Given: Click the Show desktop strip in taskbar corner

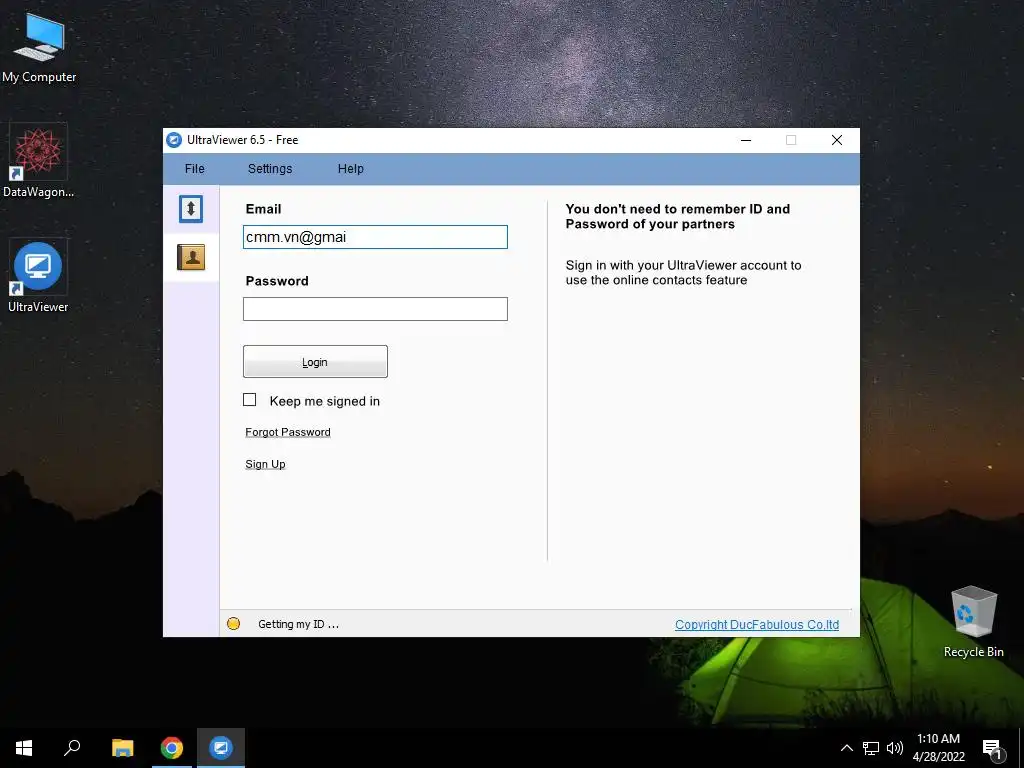Looking at the screenshot, I should click(x=1021, y=748).
